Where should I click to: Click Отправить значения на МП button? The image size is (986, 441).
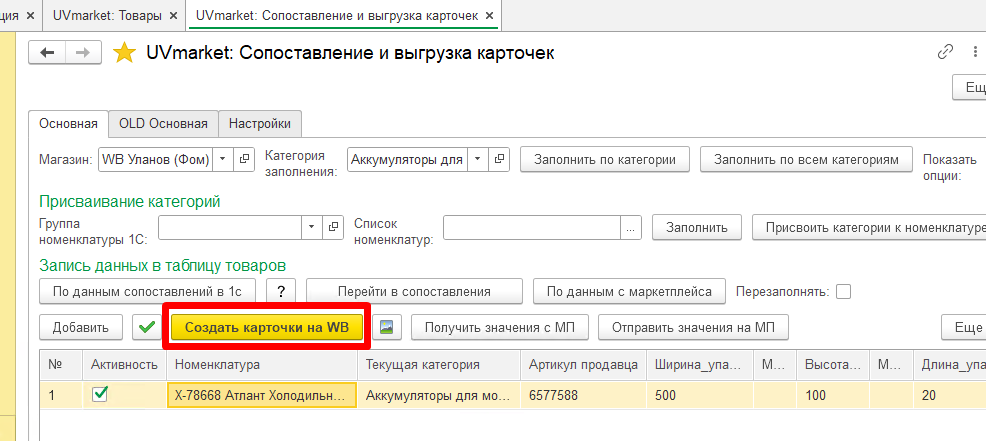693,327
